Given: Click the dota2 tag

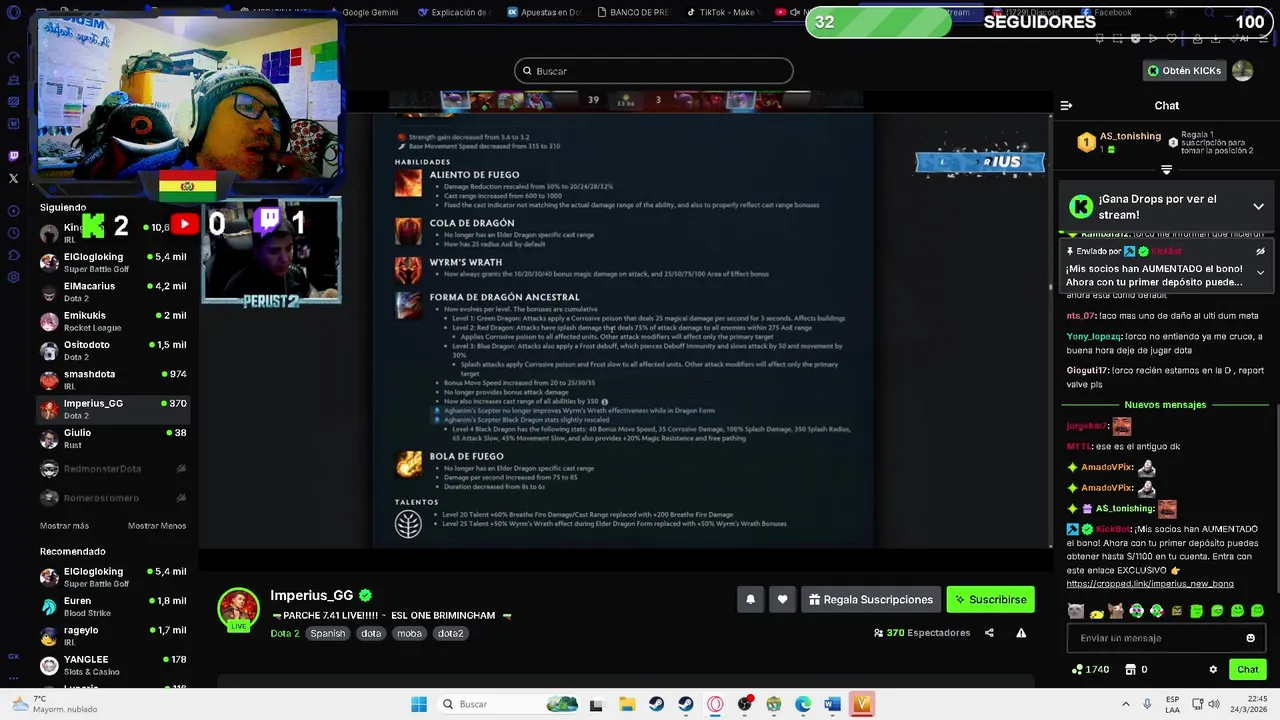Looking at the screenshot, I should pos(450,633).
